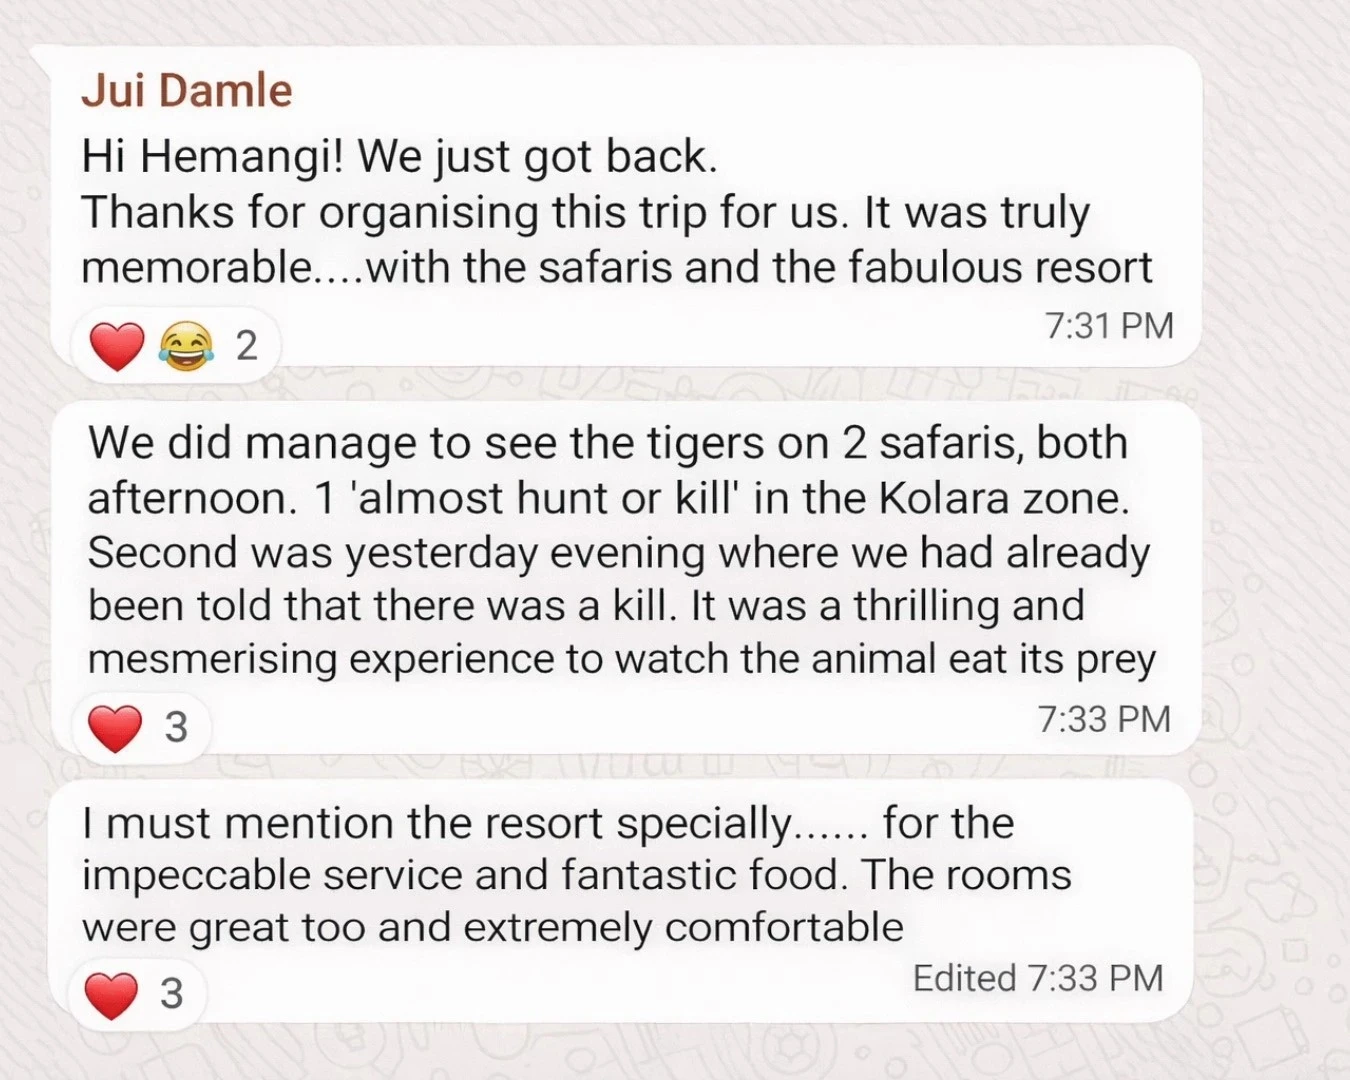
Task: Click heart reaction on the tiger safari message
Action: coord(115,727)
